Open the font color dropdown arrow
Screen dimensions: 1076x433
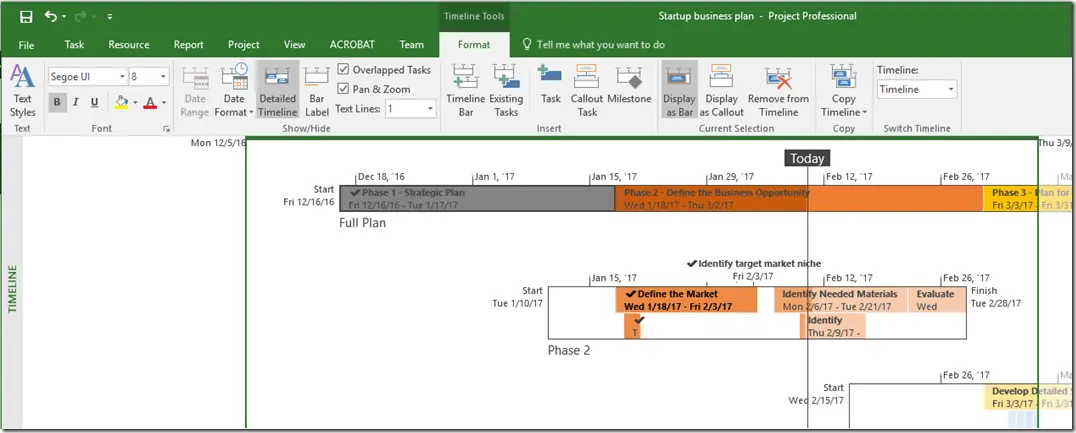point(163,103)
